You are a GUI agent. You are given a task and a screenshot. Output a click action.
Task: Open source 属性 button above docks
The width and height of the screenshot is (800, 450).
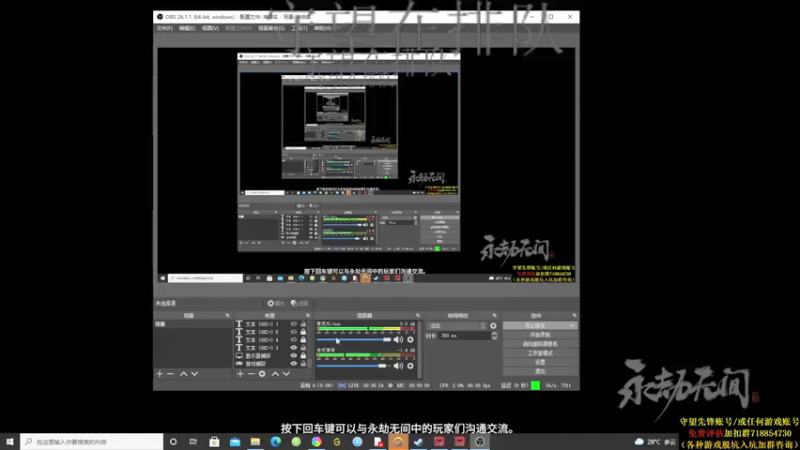(276, 304)
